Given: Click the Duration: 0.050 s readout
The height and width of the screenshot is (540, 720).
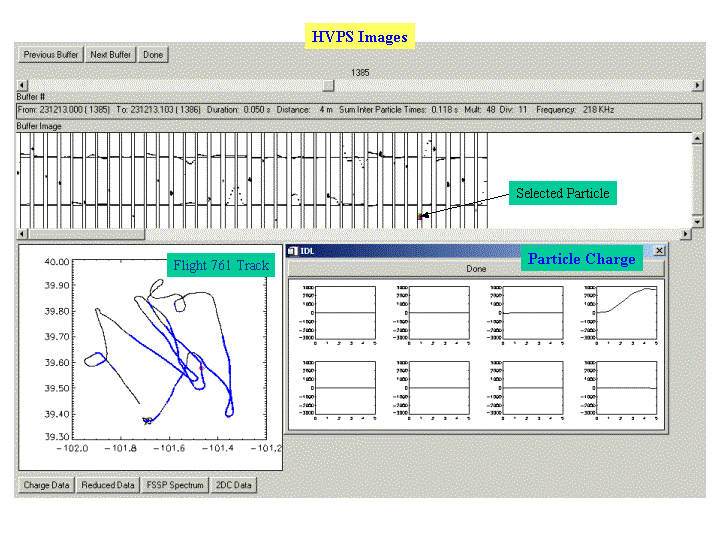Looking at the screenshot, I should click(x=238, y=110).
